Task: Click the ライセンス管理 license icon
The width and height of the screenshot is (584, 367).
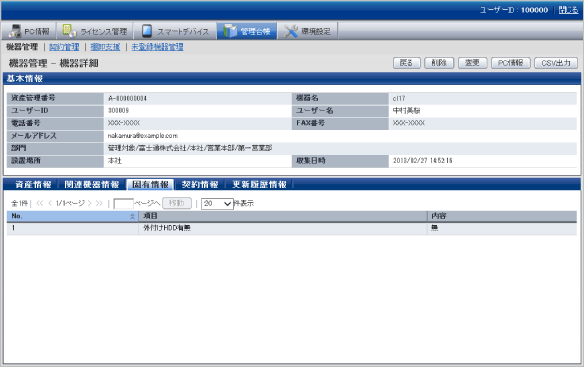Action: (69, 31)
